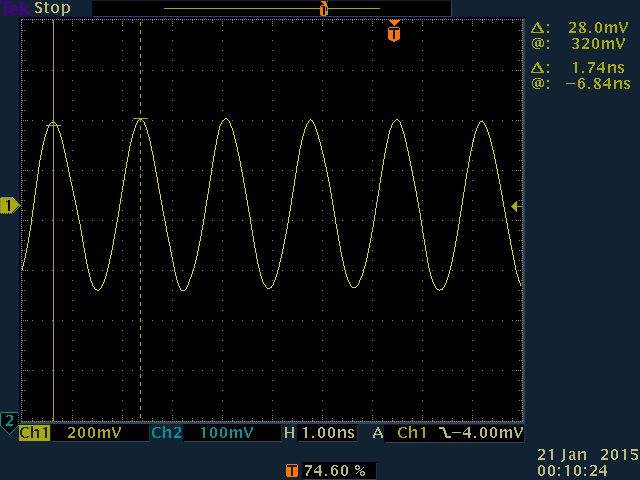Click the falling edge trigger slope icon

(x=440, y=434)
